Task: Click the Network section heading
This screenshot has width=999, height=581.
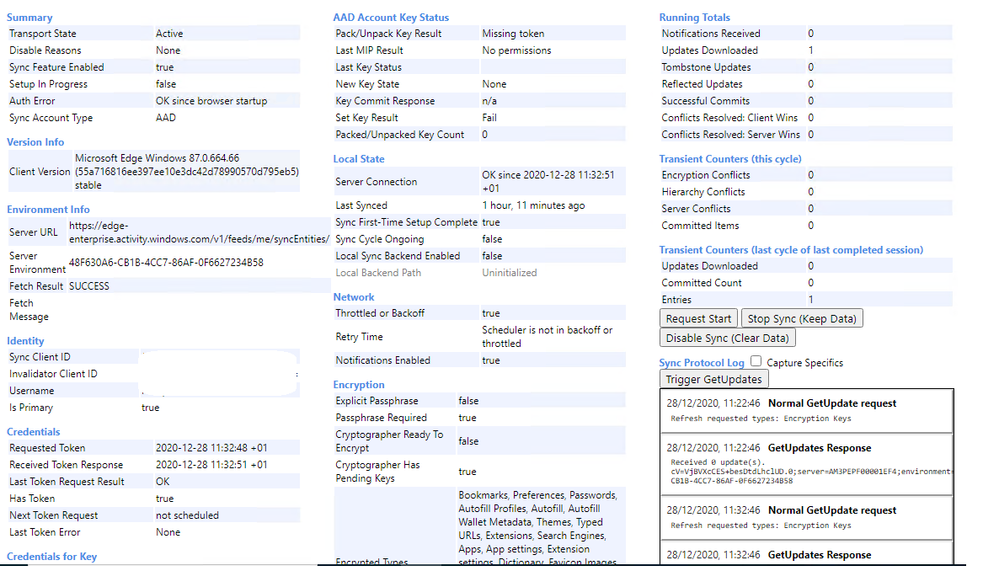Action: tap(354, 297)
